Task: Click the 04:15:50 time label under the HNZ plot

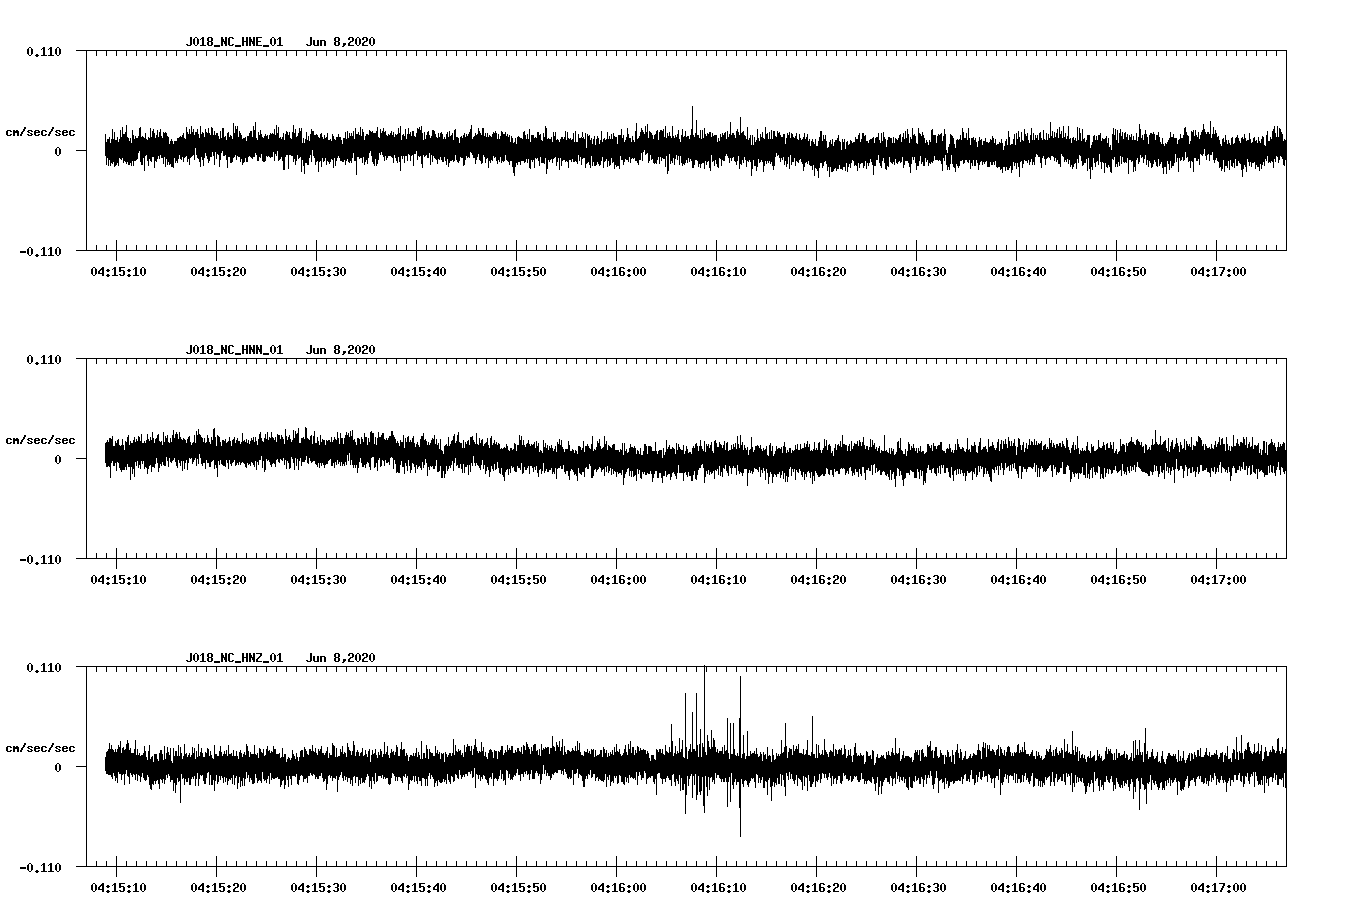Action: [x=518, y=888]
